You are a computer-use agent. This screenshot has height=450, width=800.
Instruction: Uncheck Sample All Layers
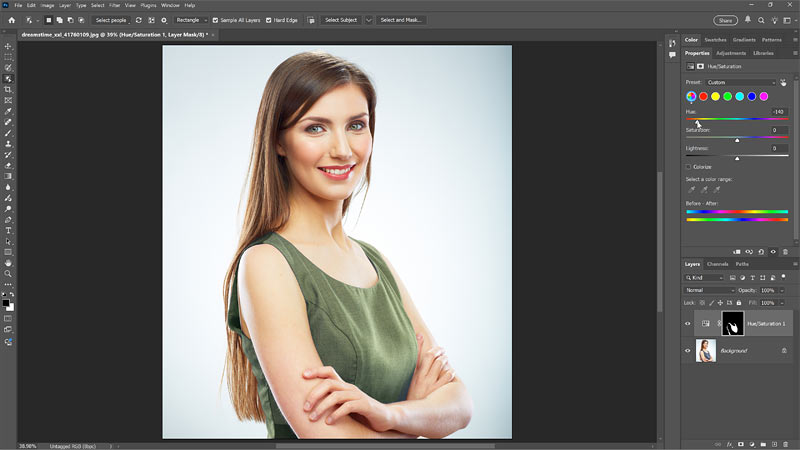[x=216, y=20]
